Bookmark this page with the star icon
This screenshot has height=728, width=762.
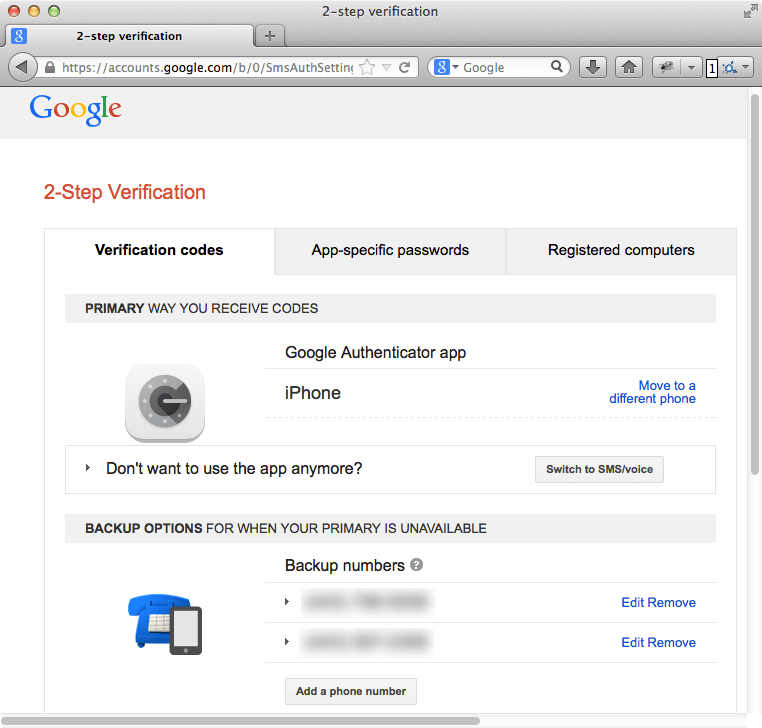(367, 68)
